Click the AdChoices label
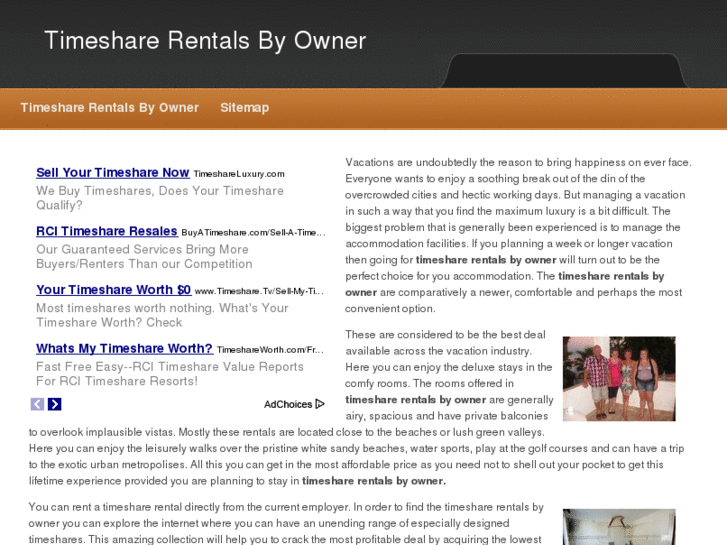The width and height of the screenshot is (727, 545). coord(288,404)
